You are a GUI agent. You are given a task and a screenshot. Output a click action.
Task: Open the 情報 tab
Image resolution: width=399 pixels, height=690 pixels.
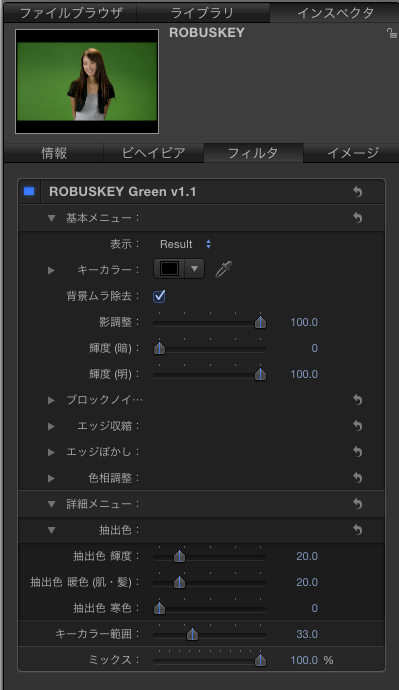[x=54, y=153]
